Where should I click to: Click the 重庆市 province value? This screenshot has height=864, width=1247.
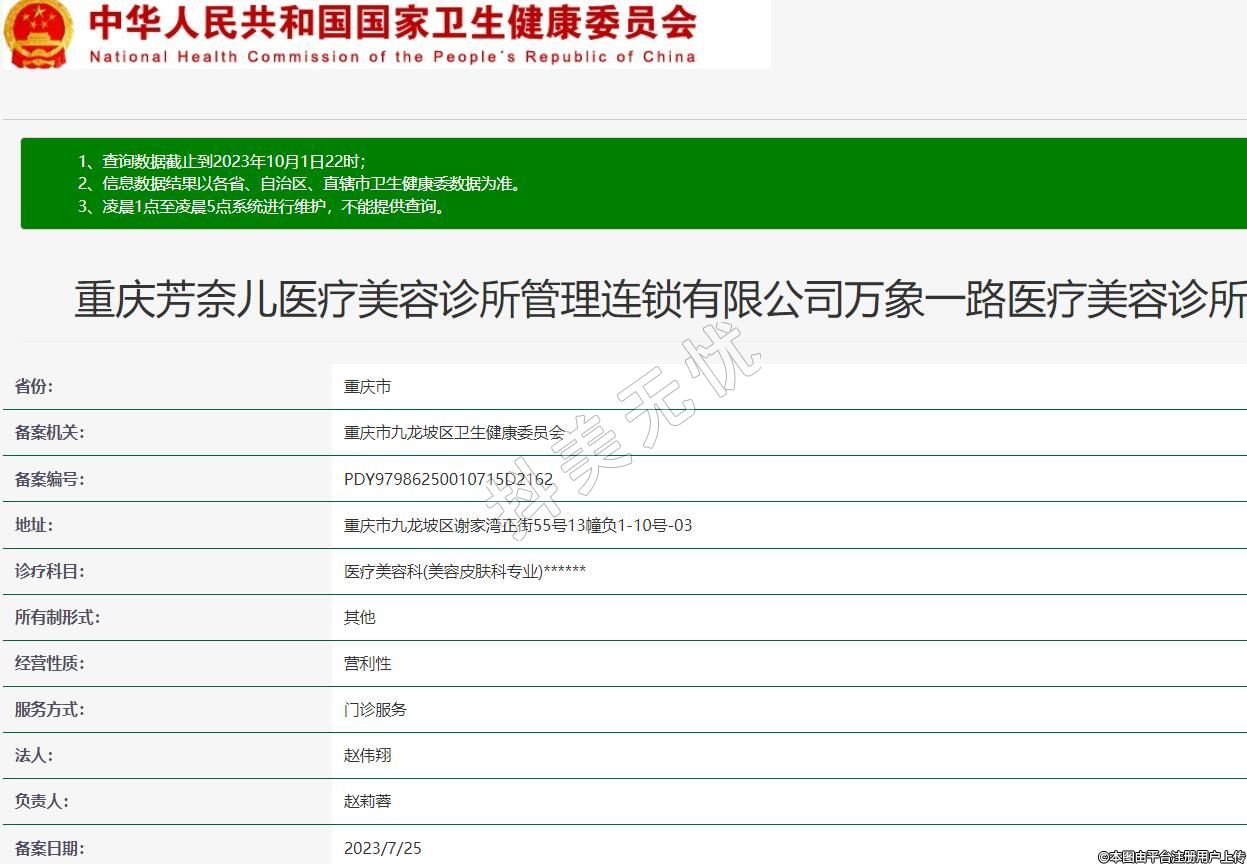click(367, 387)
